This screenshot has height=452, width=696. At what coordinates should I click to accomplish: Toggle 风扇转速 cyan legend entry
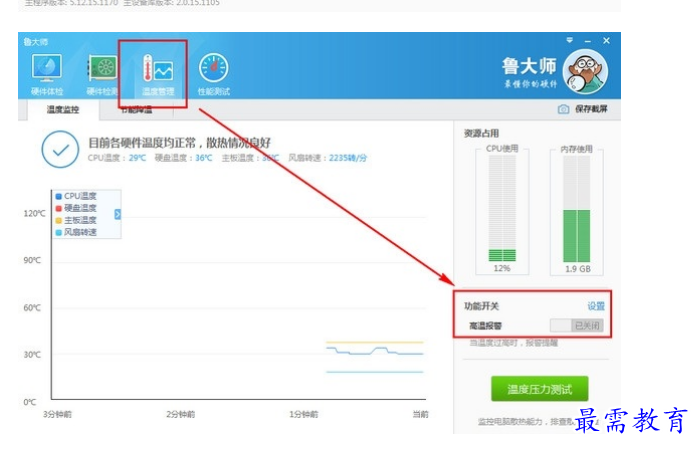(x=76, y=232)
